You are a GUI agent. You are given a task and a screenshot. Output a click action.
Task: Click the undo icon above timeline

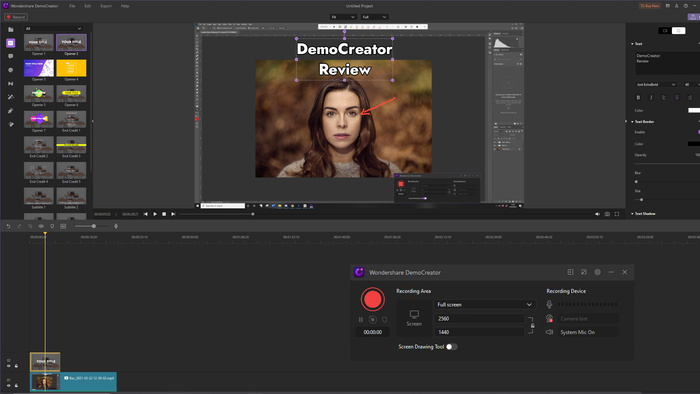8,226
